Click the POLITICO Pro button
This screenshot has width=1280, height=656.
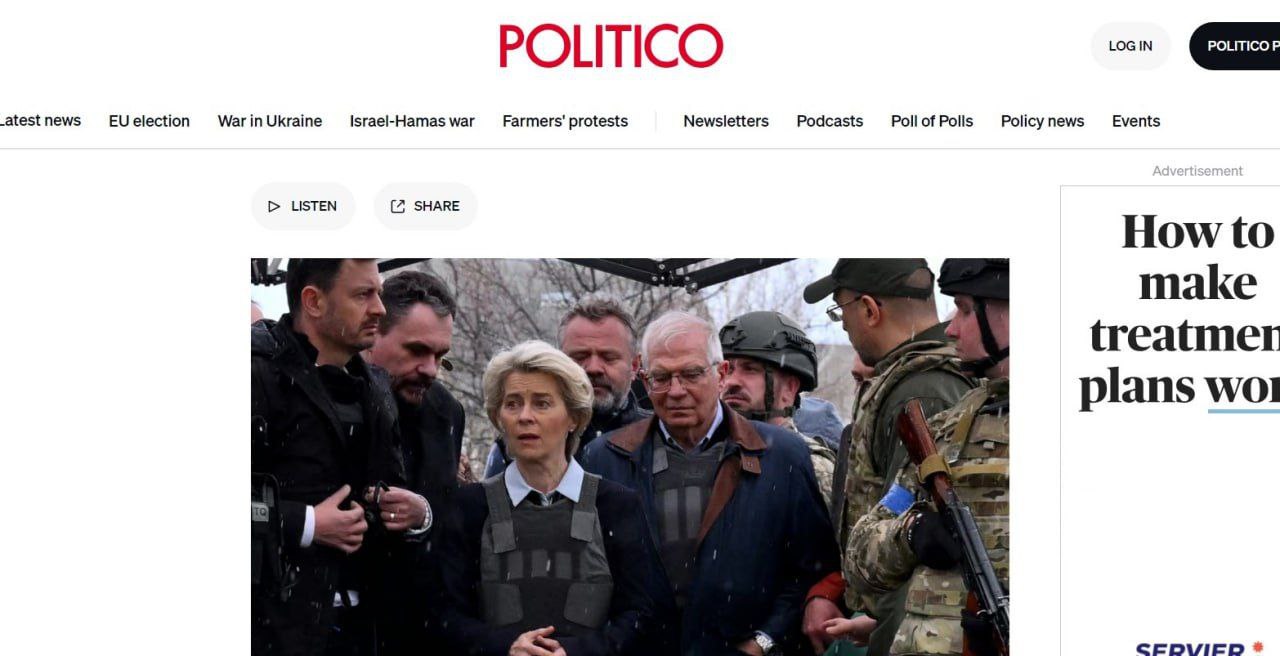click(x=1235, y=46)
